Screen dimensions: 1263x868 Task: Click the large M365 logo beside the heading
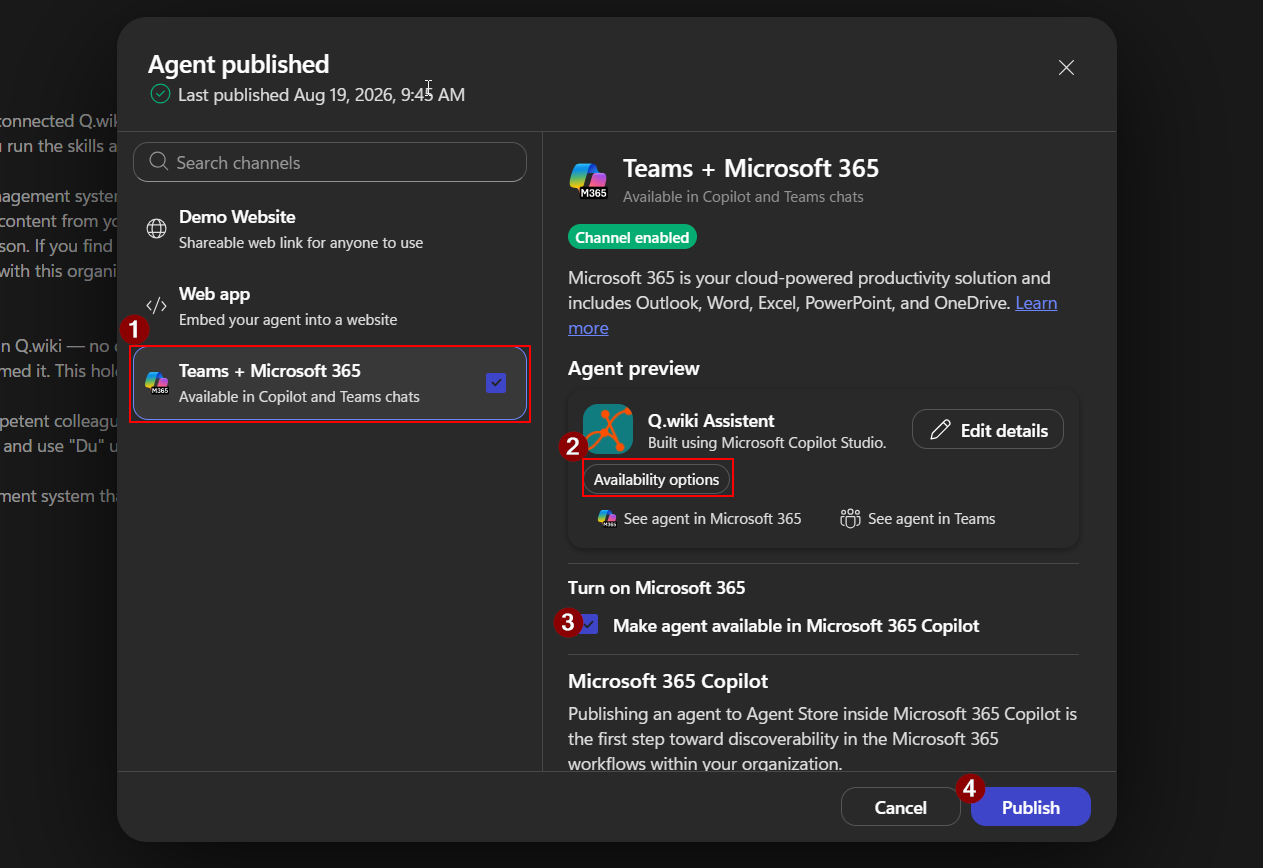click(589, 180)
